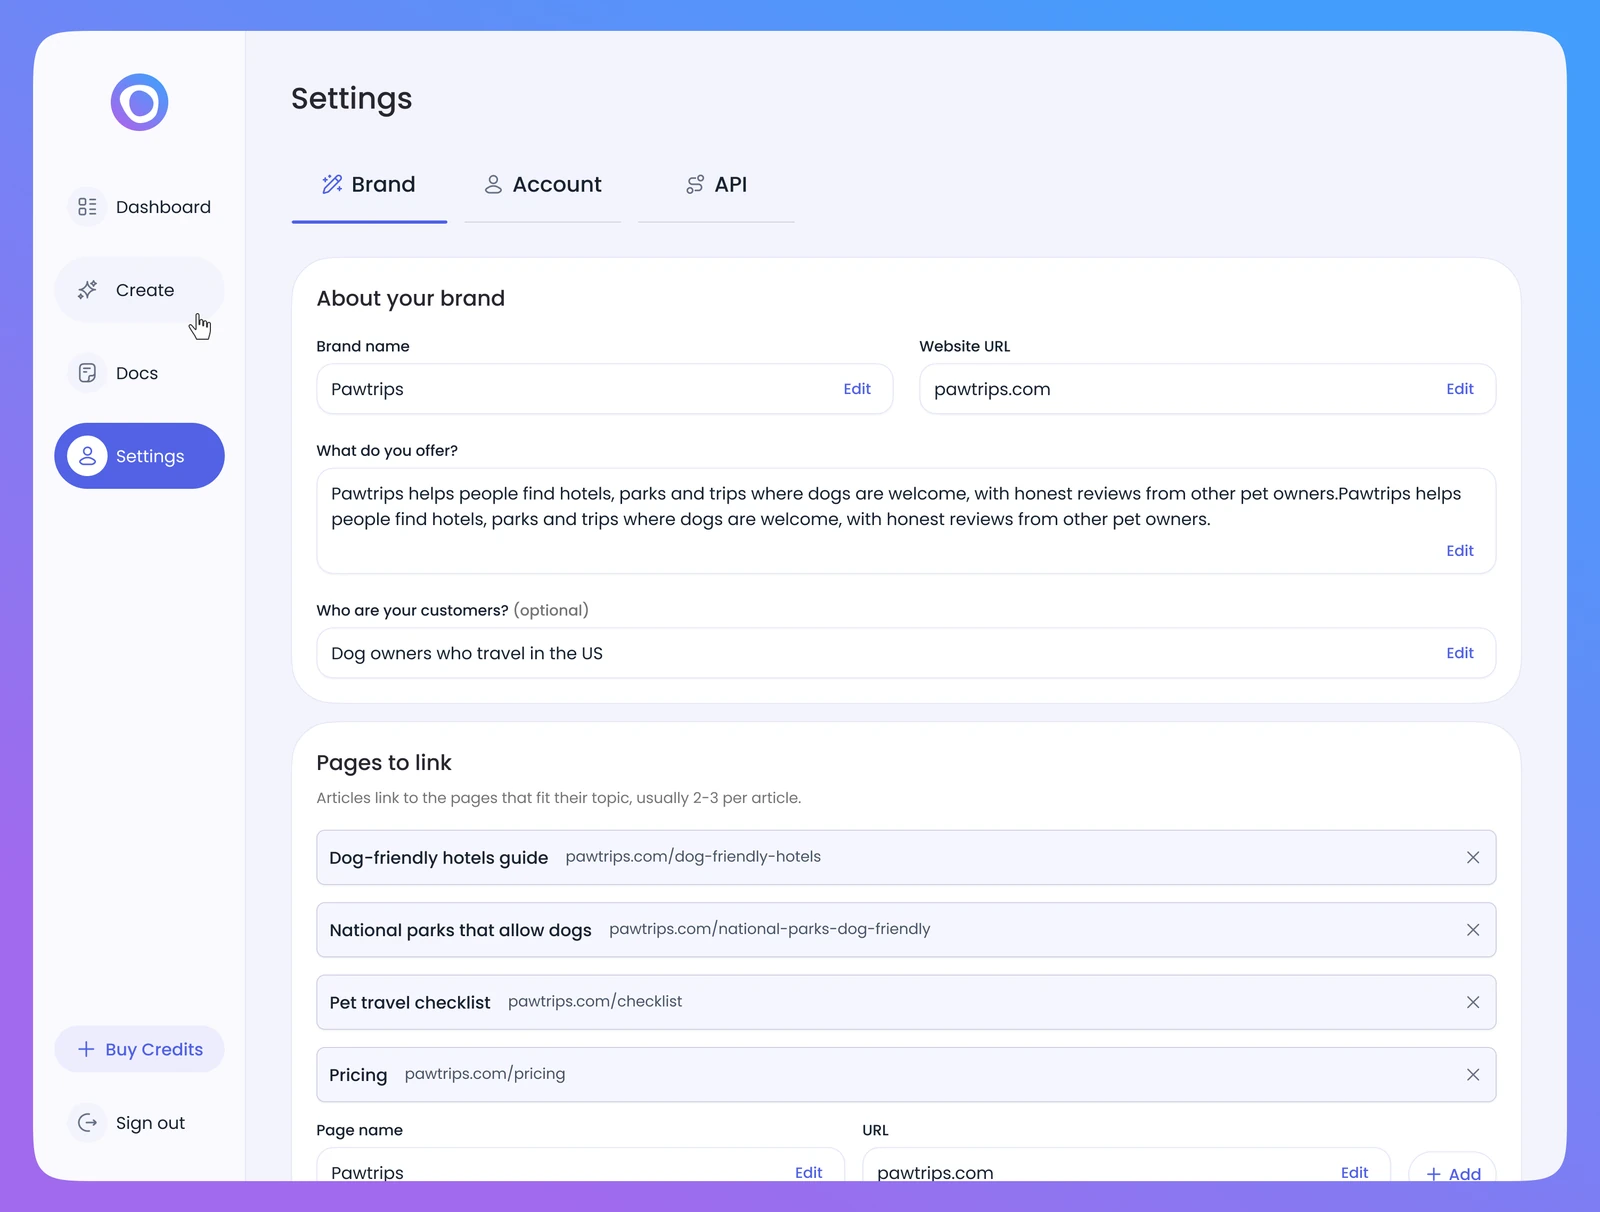1600x1212 pixels.
Task: Edit the Website URL field
Action: [1460, 389]
